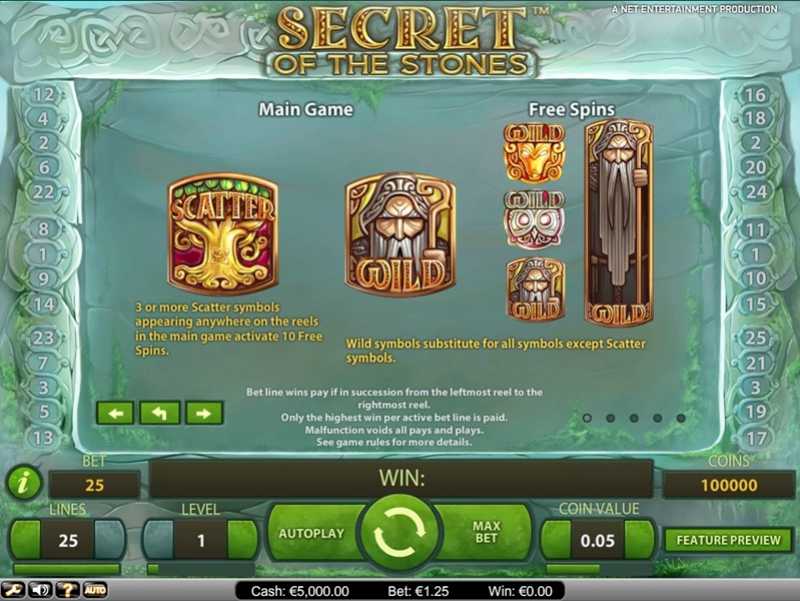The image size is (800, 601).
Task: Spin the reels with circular arrow button
Action: tap(399, 533)
